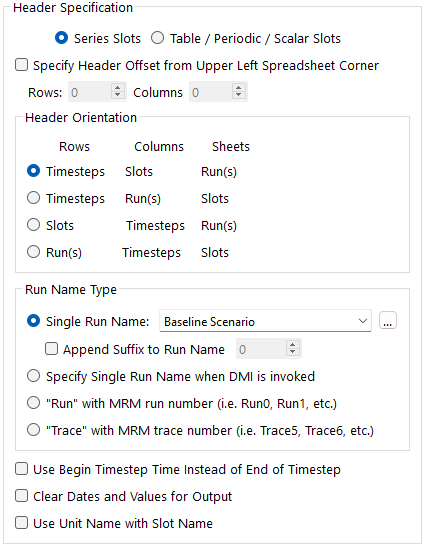Decrease the Columns offset spinner value
The height and width of the screenshot is (548, 426).
[239, 95]
